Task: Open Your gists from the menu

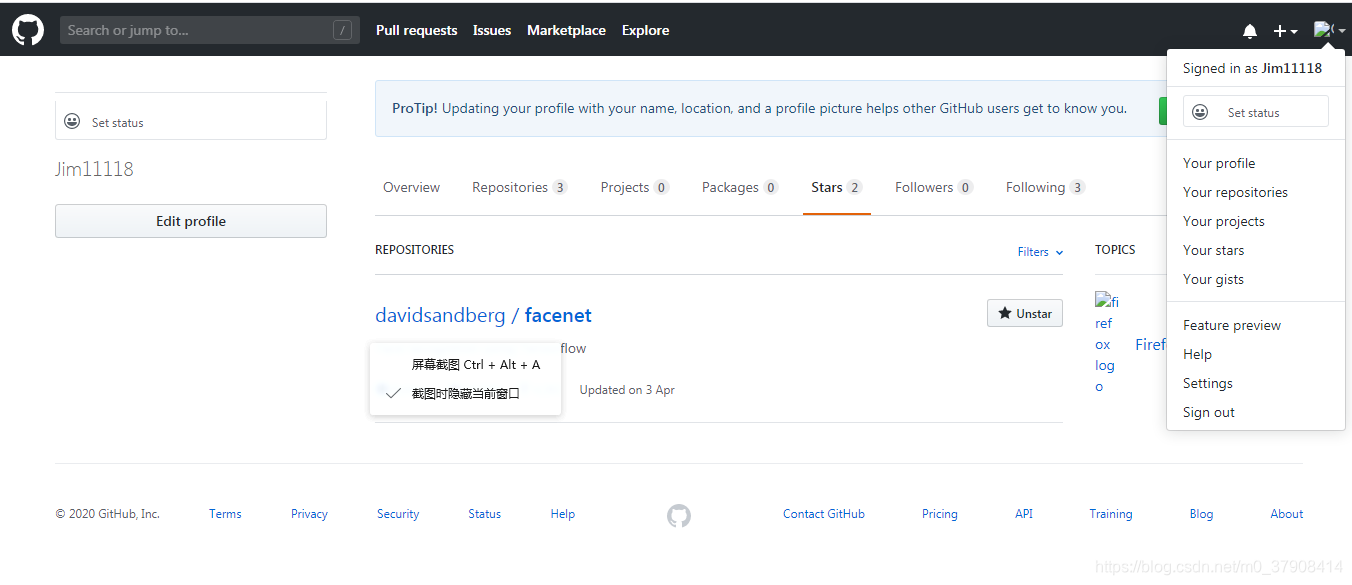Action: pyautogui.click(x=1214, y=279)
